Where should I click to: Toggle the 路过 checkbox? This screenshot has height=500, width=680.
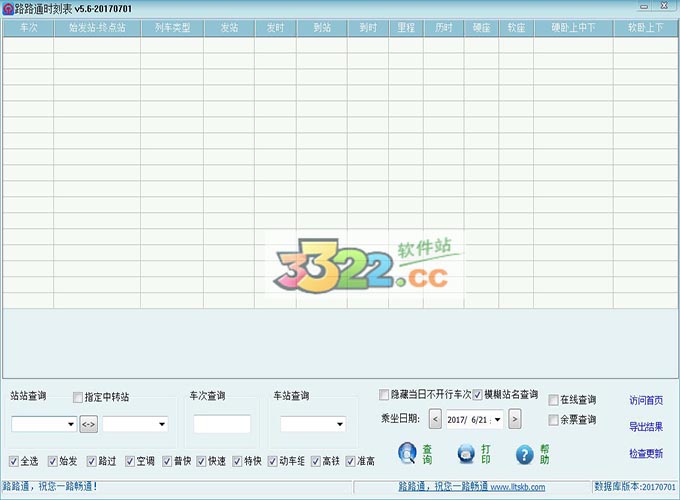[x=91, y=461]
